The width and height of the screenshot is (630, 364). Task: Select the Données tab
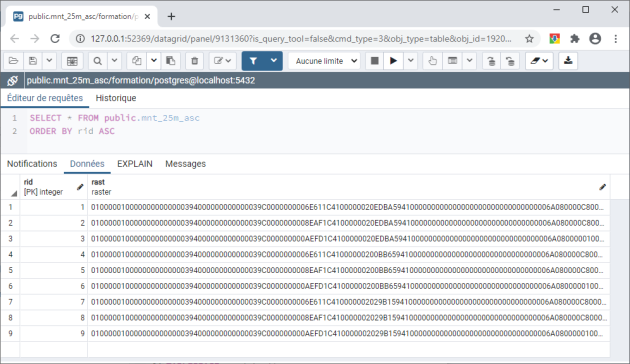[x=87, y=164]
